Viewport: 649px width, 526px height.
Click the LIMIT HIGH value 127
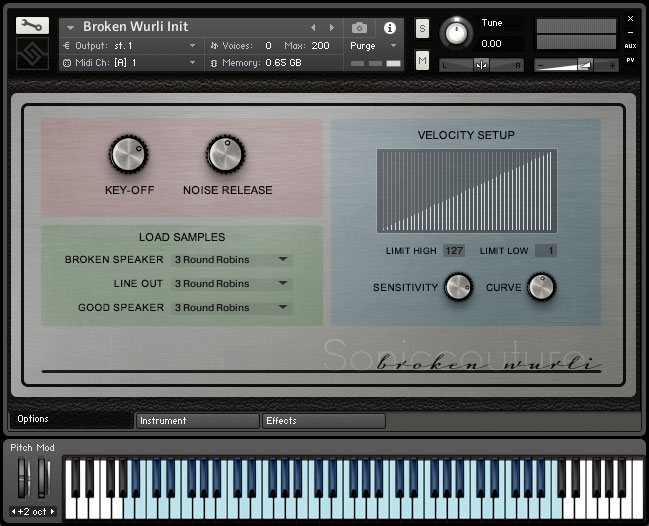click(x=454, y=251)
